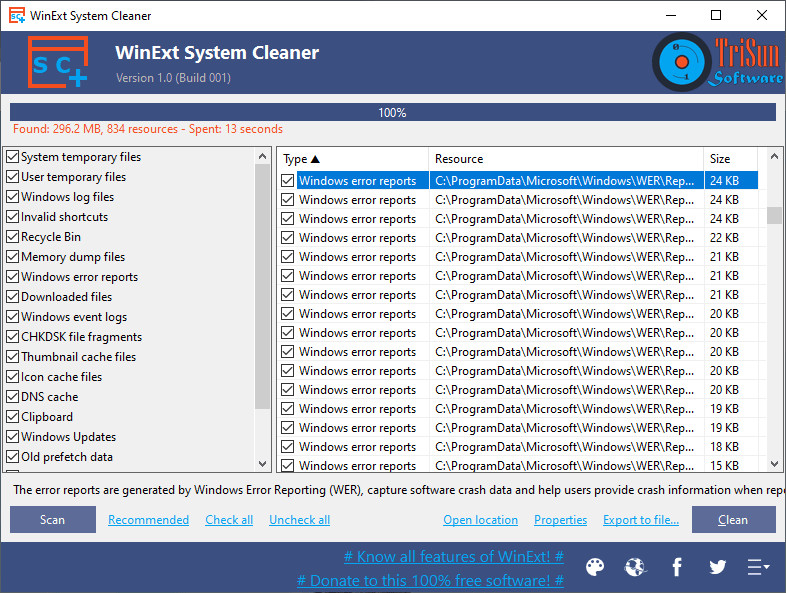Open the Twitter bird icon

[x=717, y=567]
